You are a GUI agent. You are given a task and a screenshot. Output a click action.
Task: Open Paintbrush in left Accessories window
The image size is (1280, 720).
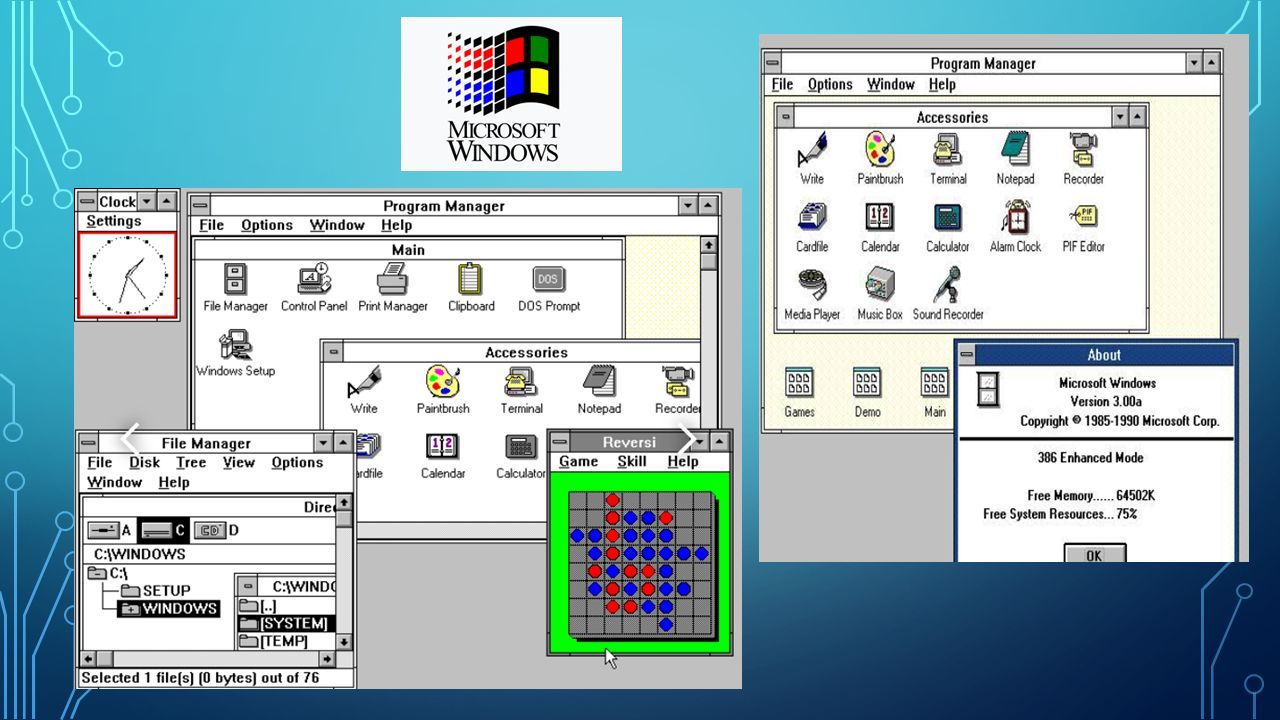click(443, 390)
